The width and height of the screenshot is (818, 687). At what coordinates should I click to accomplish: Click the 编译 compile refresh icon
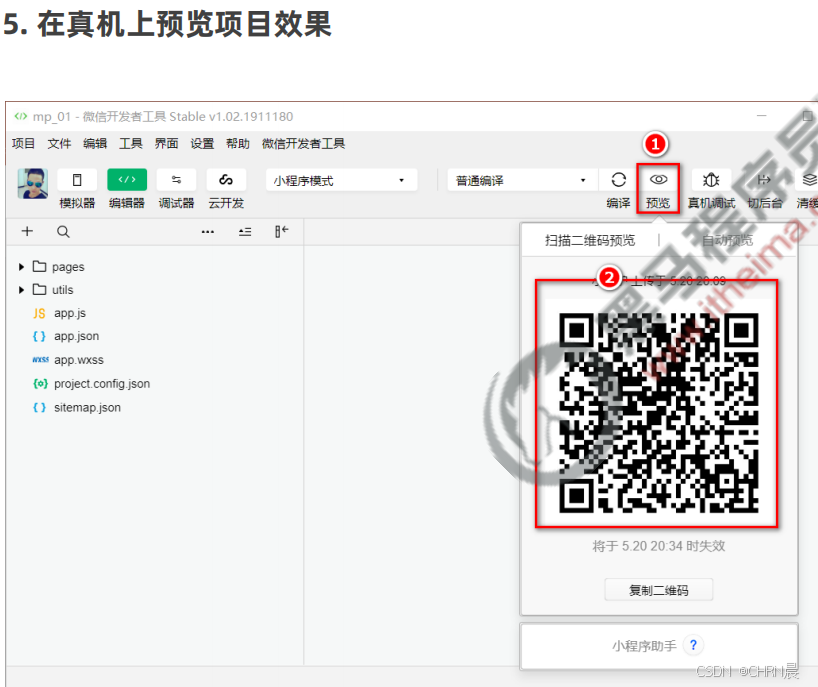point(618,180)
